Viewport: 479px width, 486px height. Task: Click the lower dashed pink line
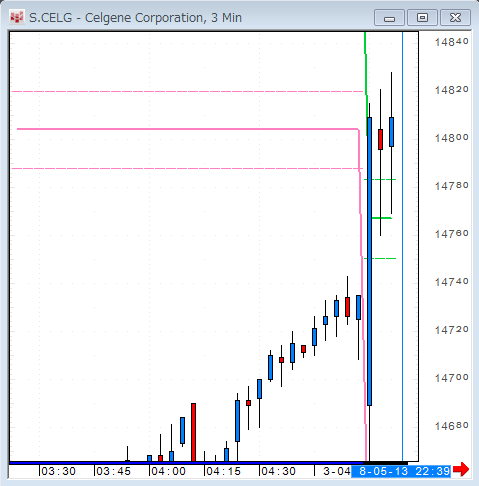pos(187,168)
